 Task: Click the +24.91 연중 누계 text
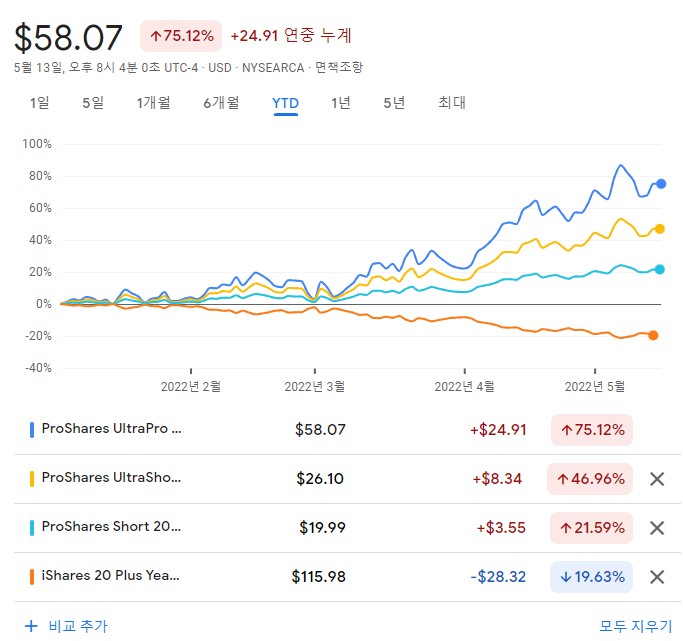[x=291, y=36]
